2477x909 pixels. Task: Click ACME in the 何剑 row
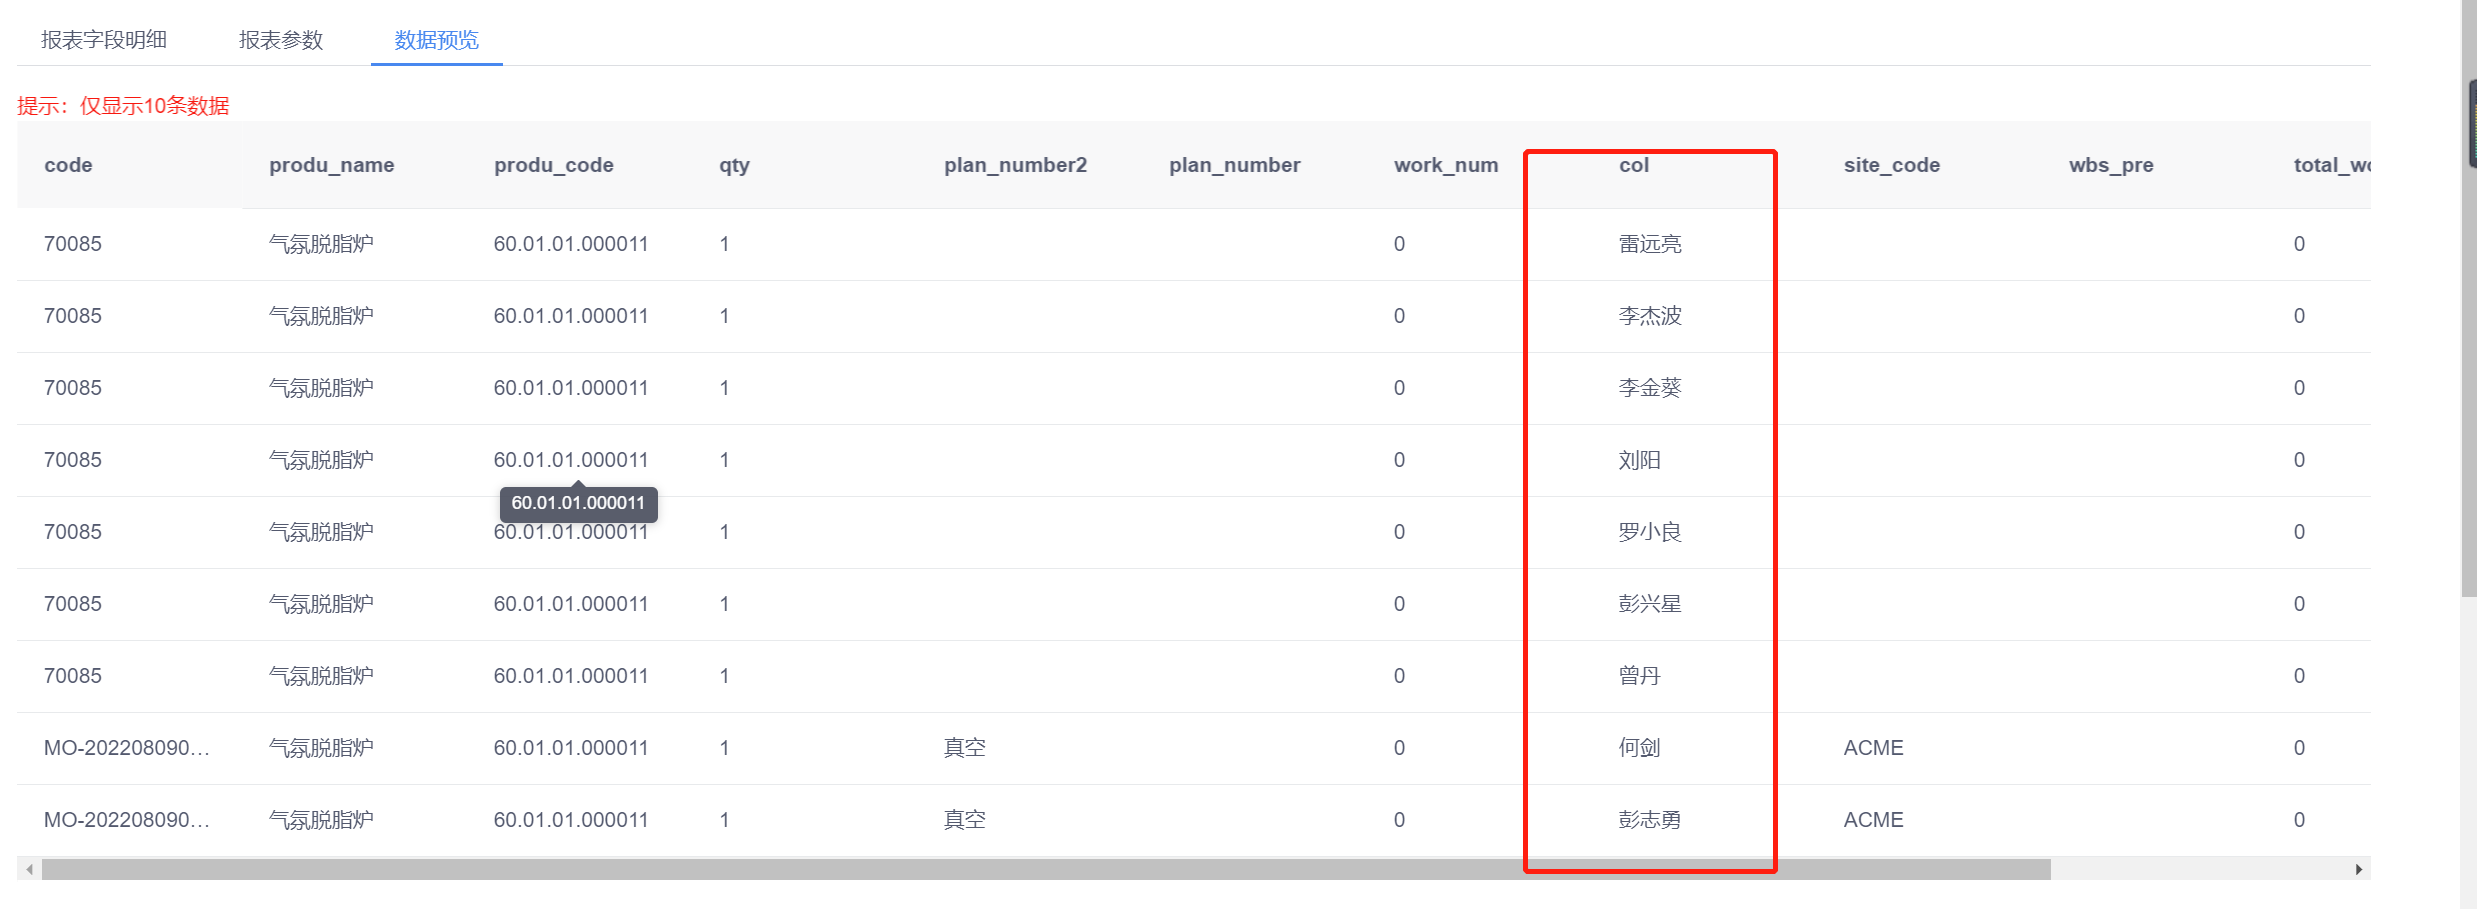click(x=1873, y=748)
